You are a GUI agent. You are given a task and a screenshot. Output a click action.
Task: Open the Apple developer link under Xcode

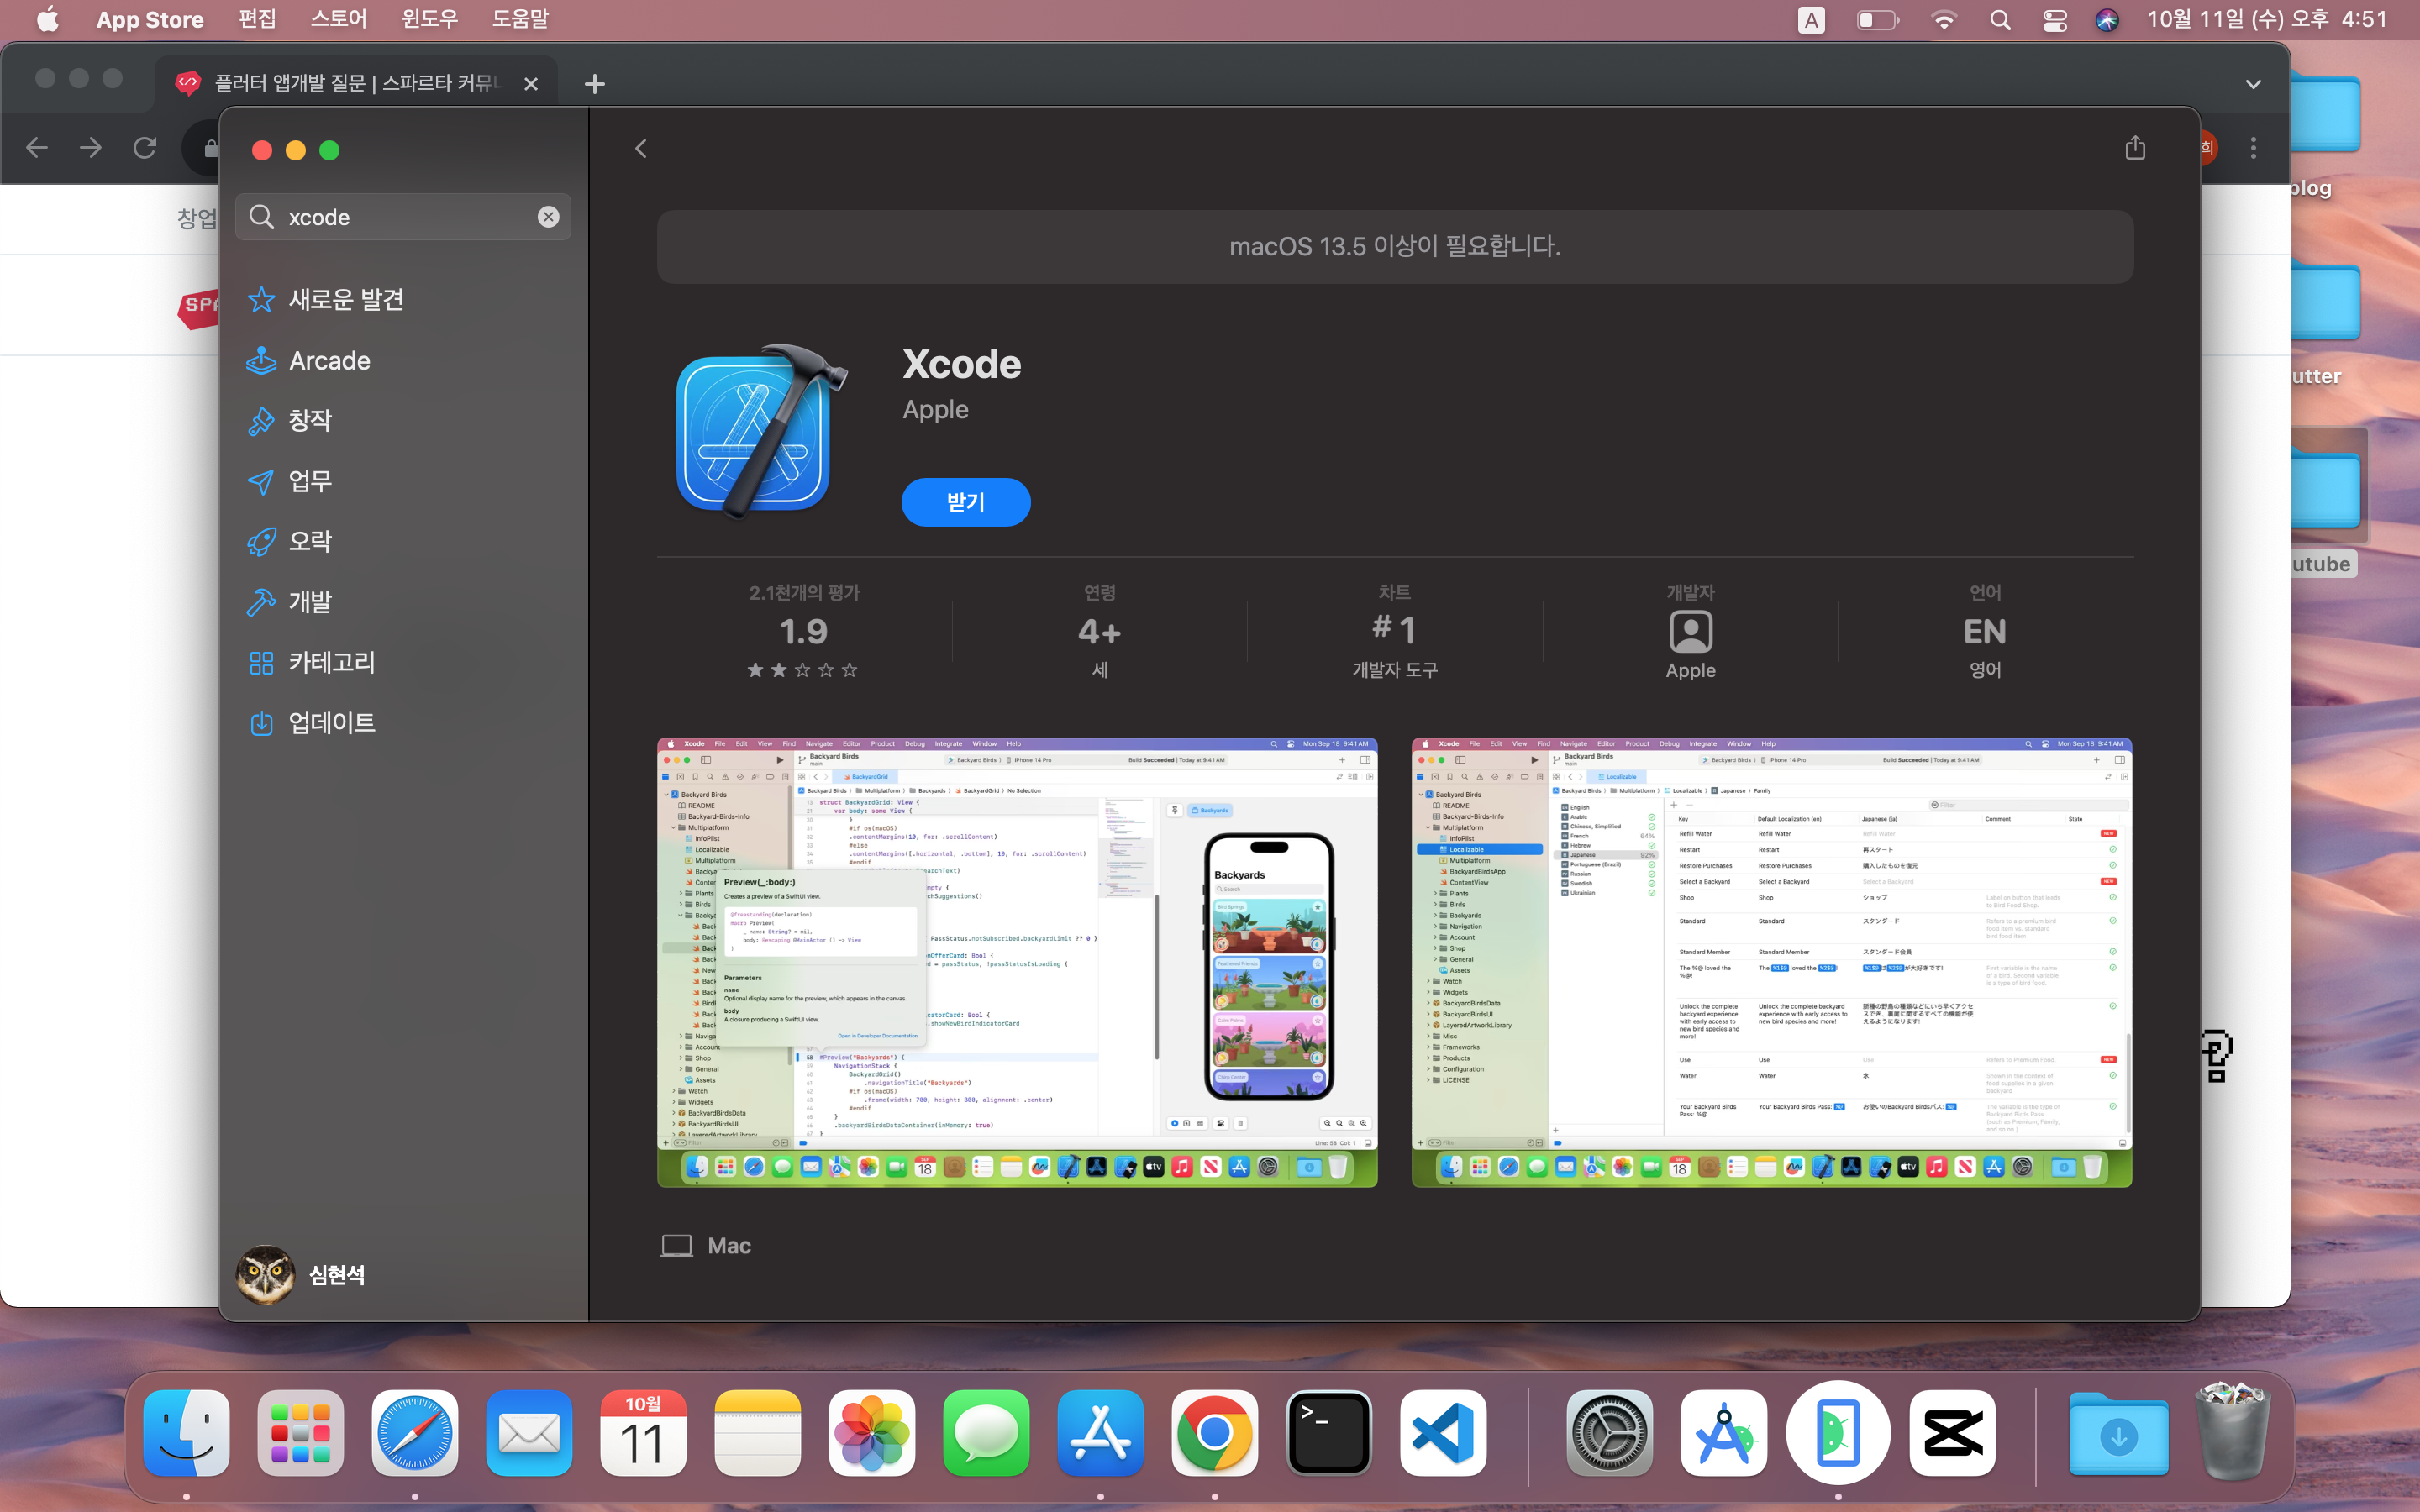[935, 410]
